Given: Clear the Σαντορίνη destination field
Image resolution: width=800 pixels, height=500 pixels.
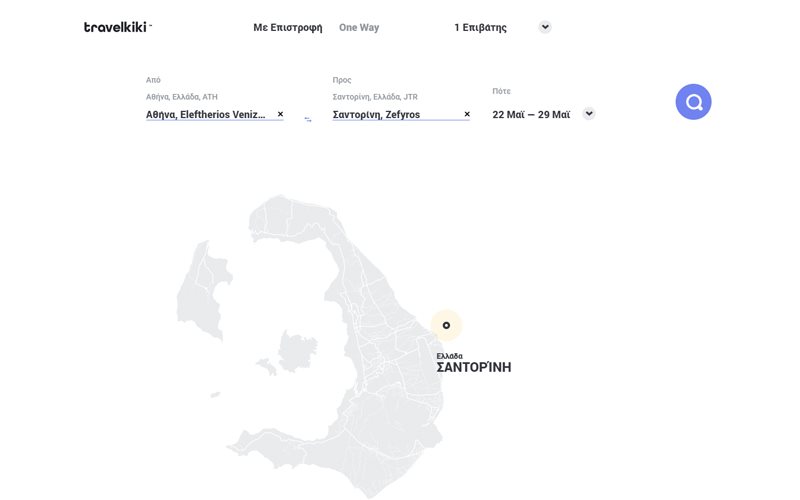Looking at the screenshot, I should pos(467,114).
